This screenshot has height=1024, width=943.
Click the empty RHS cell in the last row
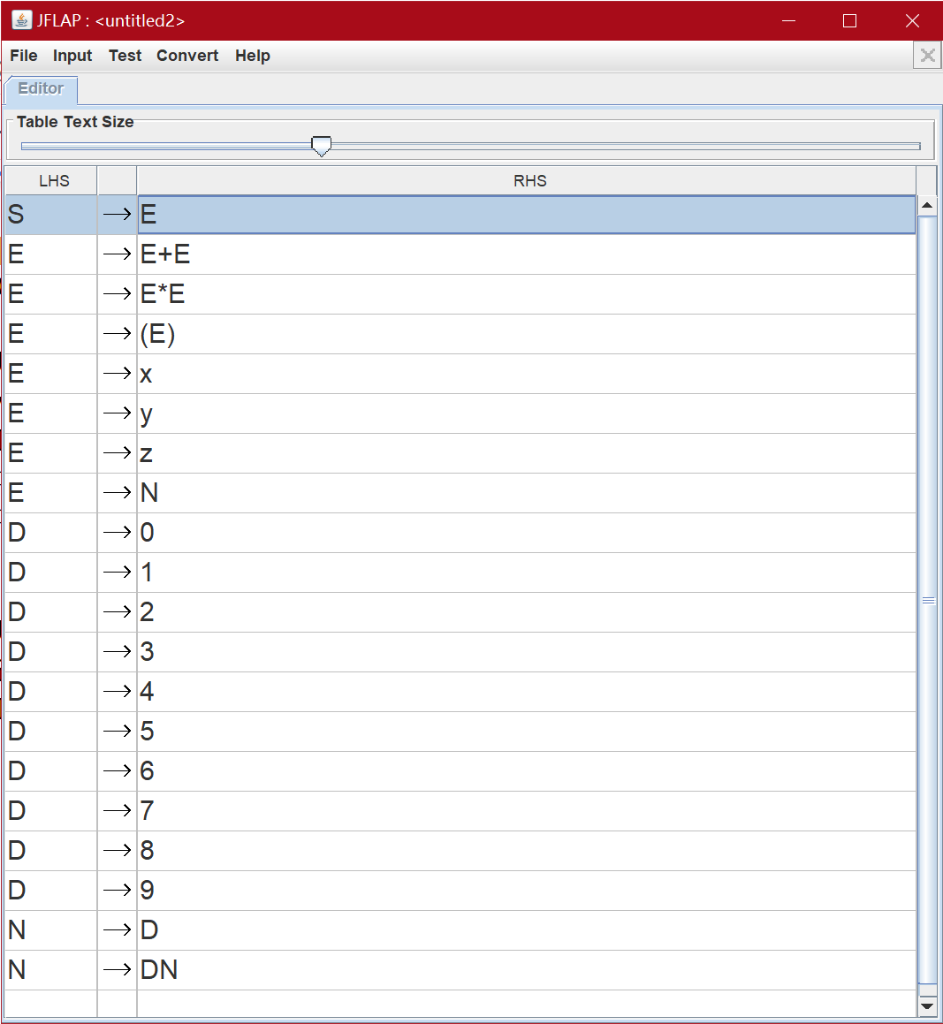(526, 1004)
